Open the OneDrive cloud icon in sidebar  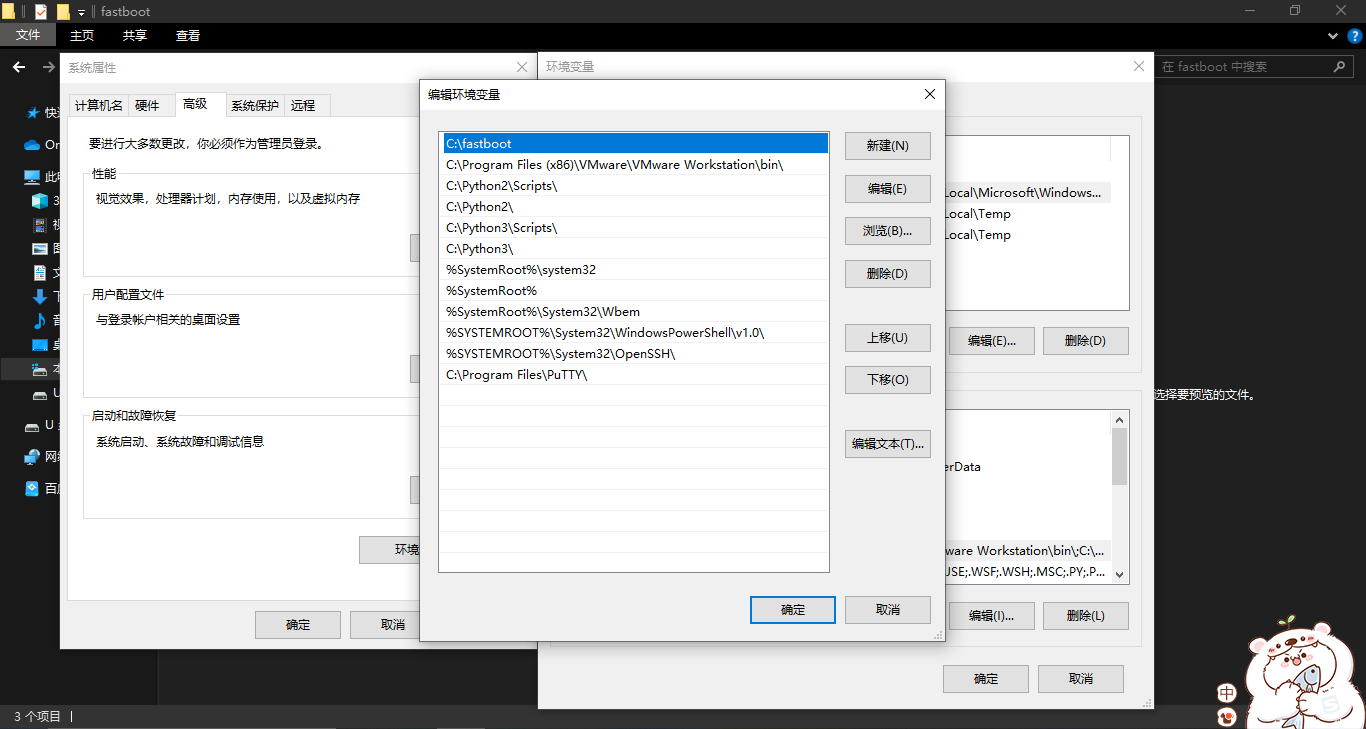tap(32, 145)
